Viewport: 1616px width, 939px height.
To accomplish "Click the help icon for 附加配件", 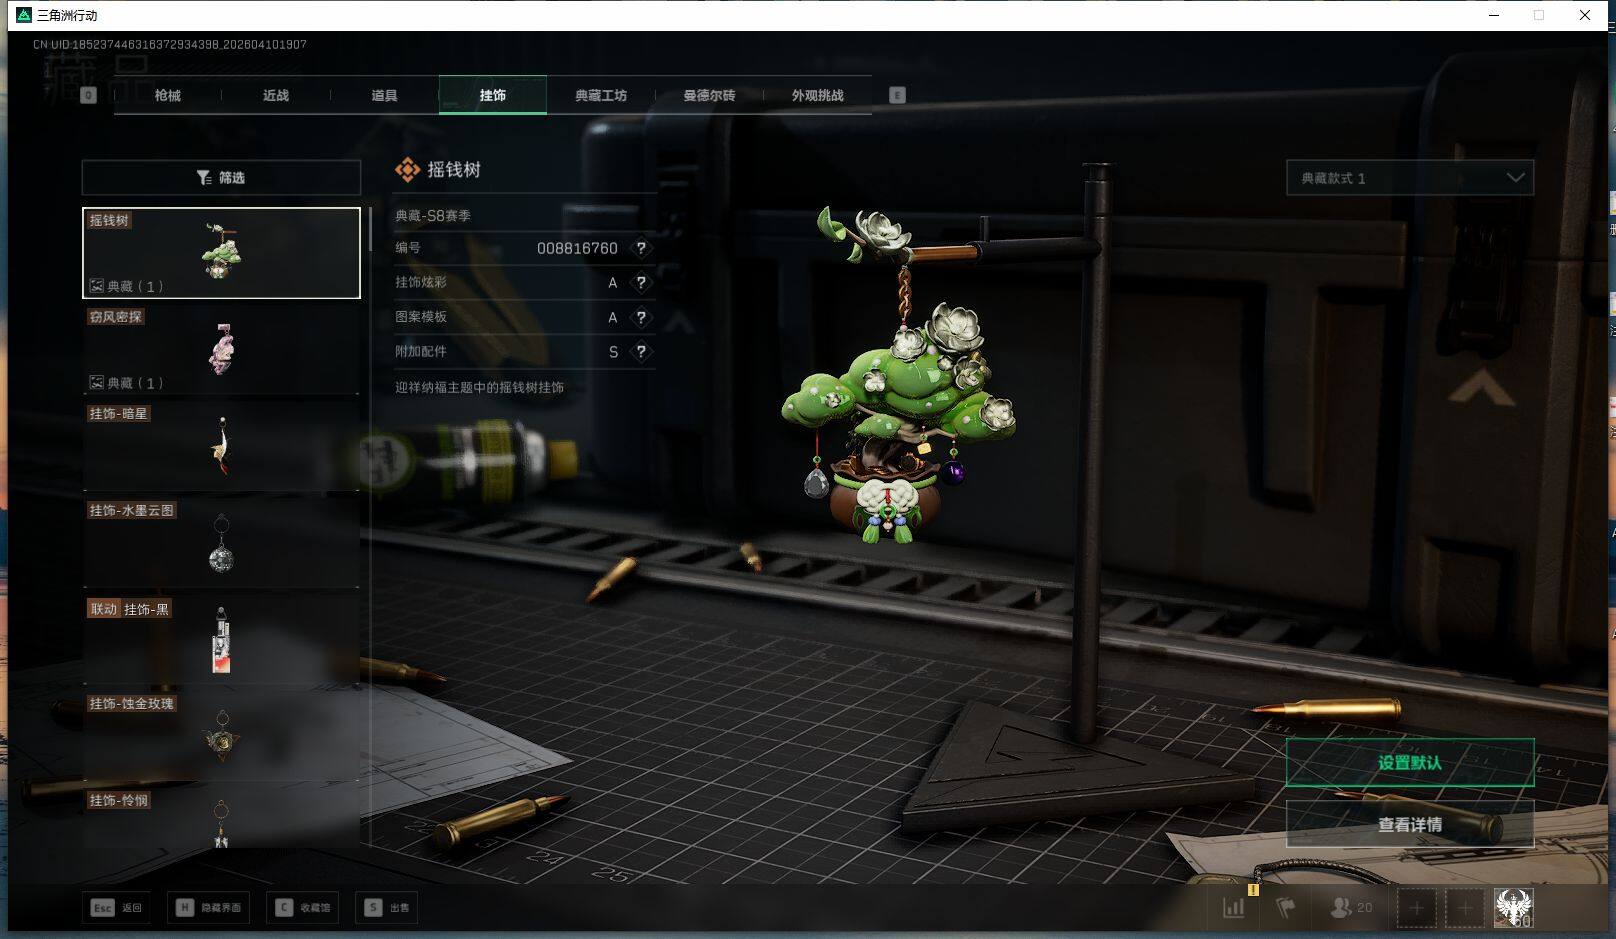I will pyautogui.click(x=641, y=352).
